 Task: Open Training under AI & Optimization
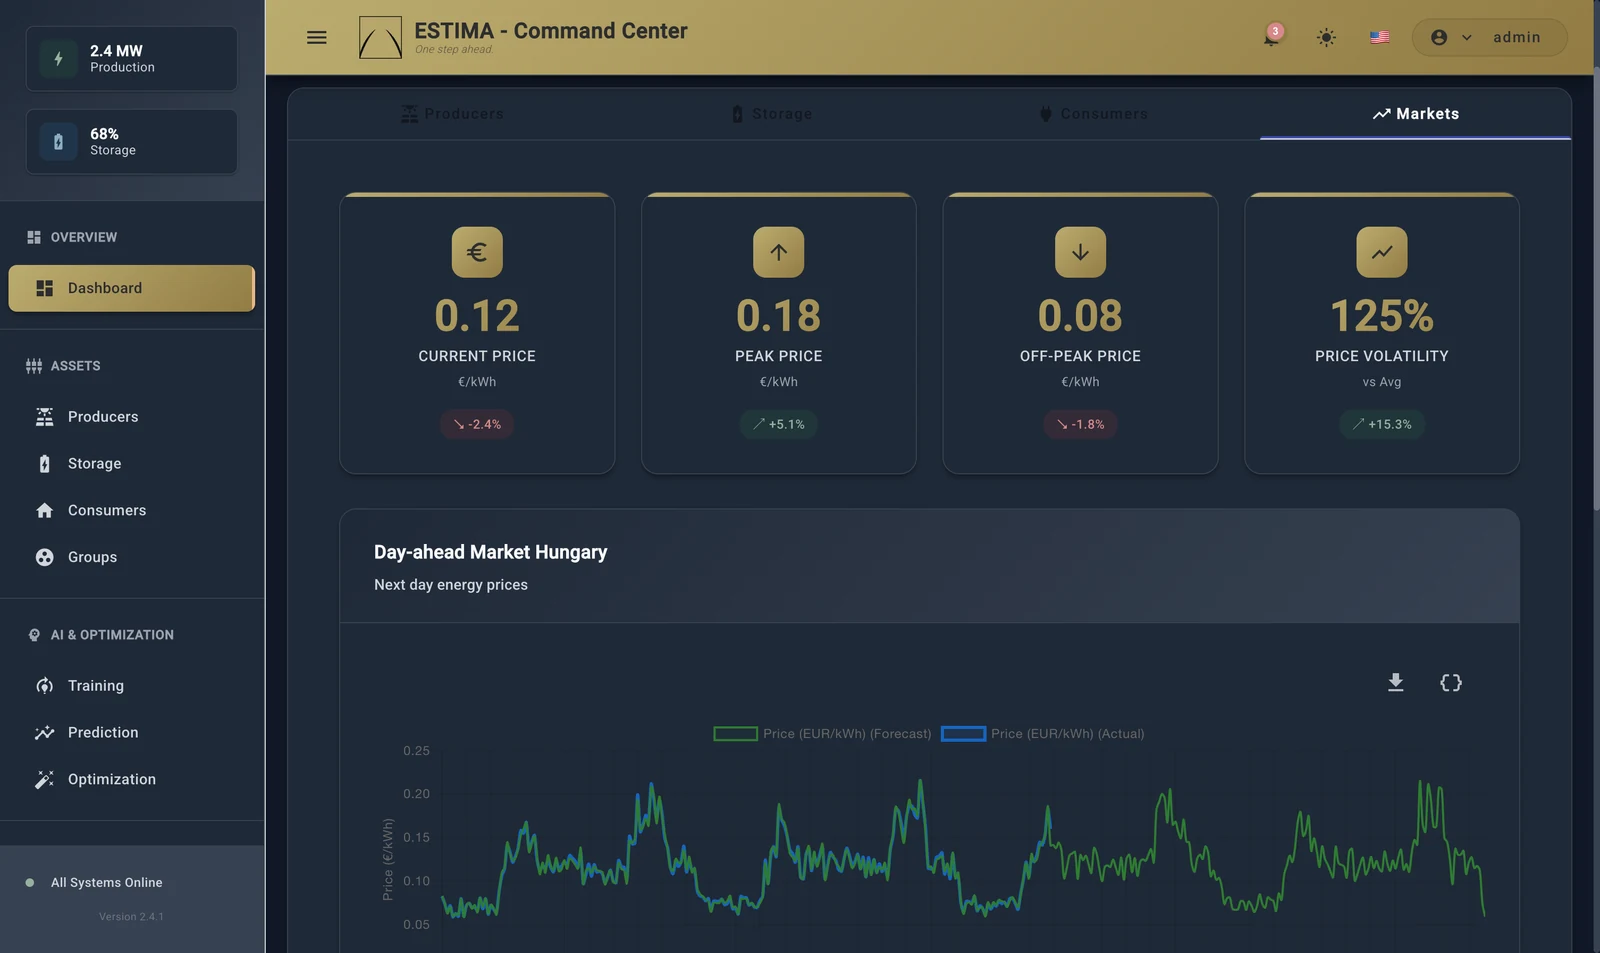click(x=132, y=686)
